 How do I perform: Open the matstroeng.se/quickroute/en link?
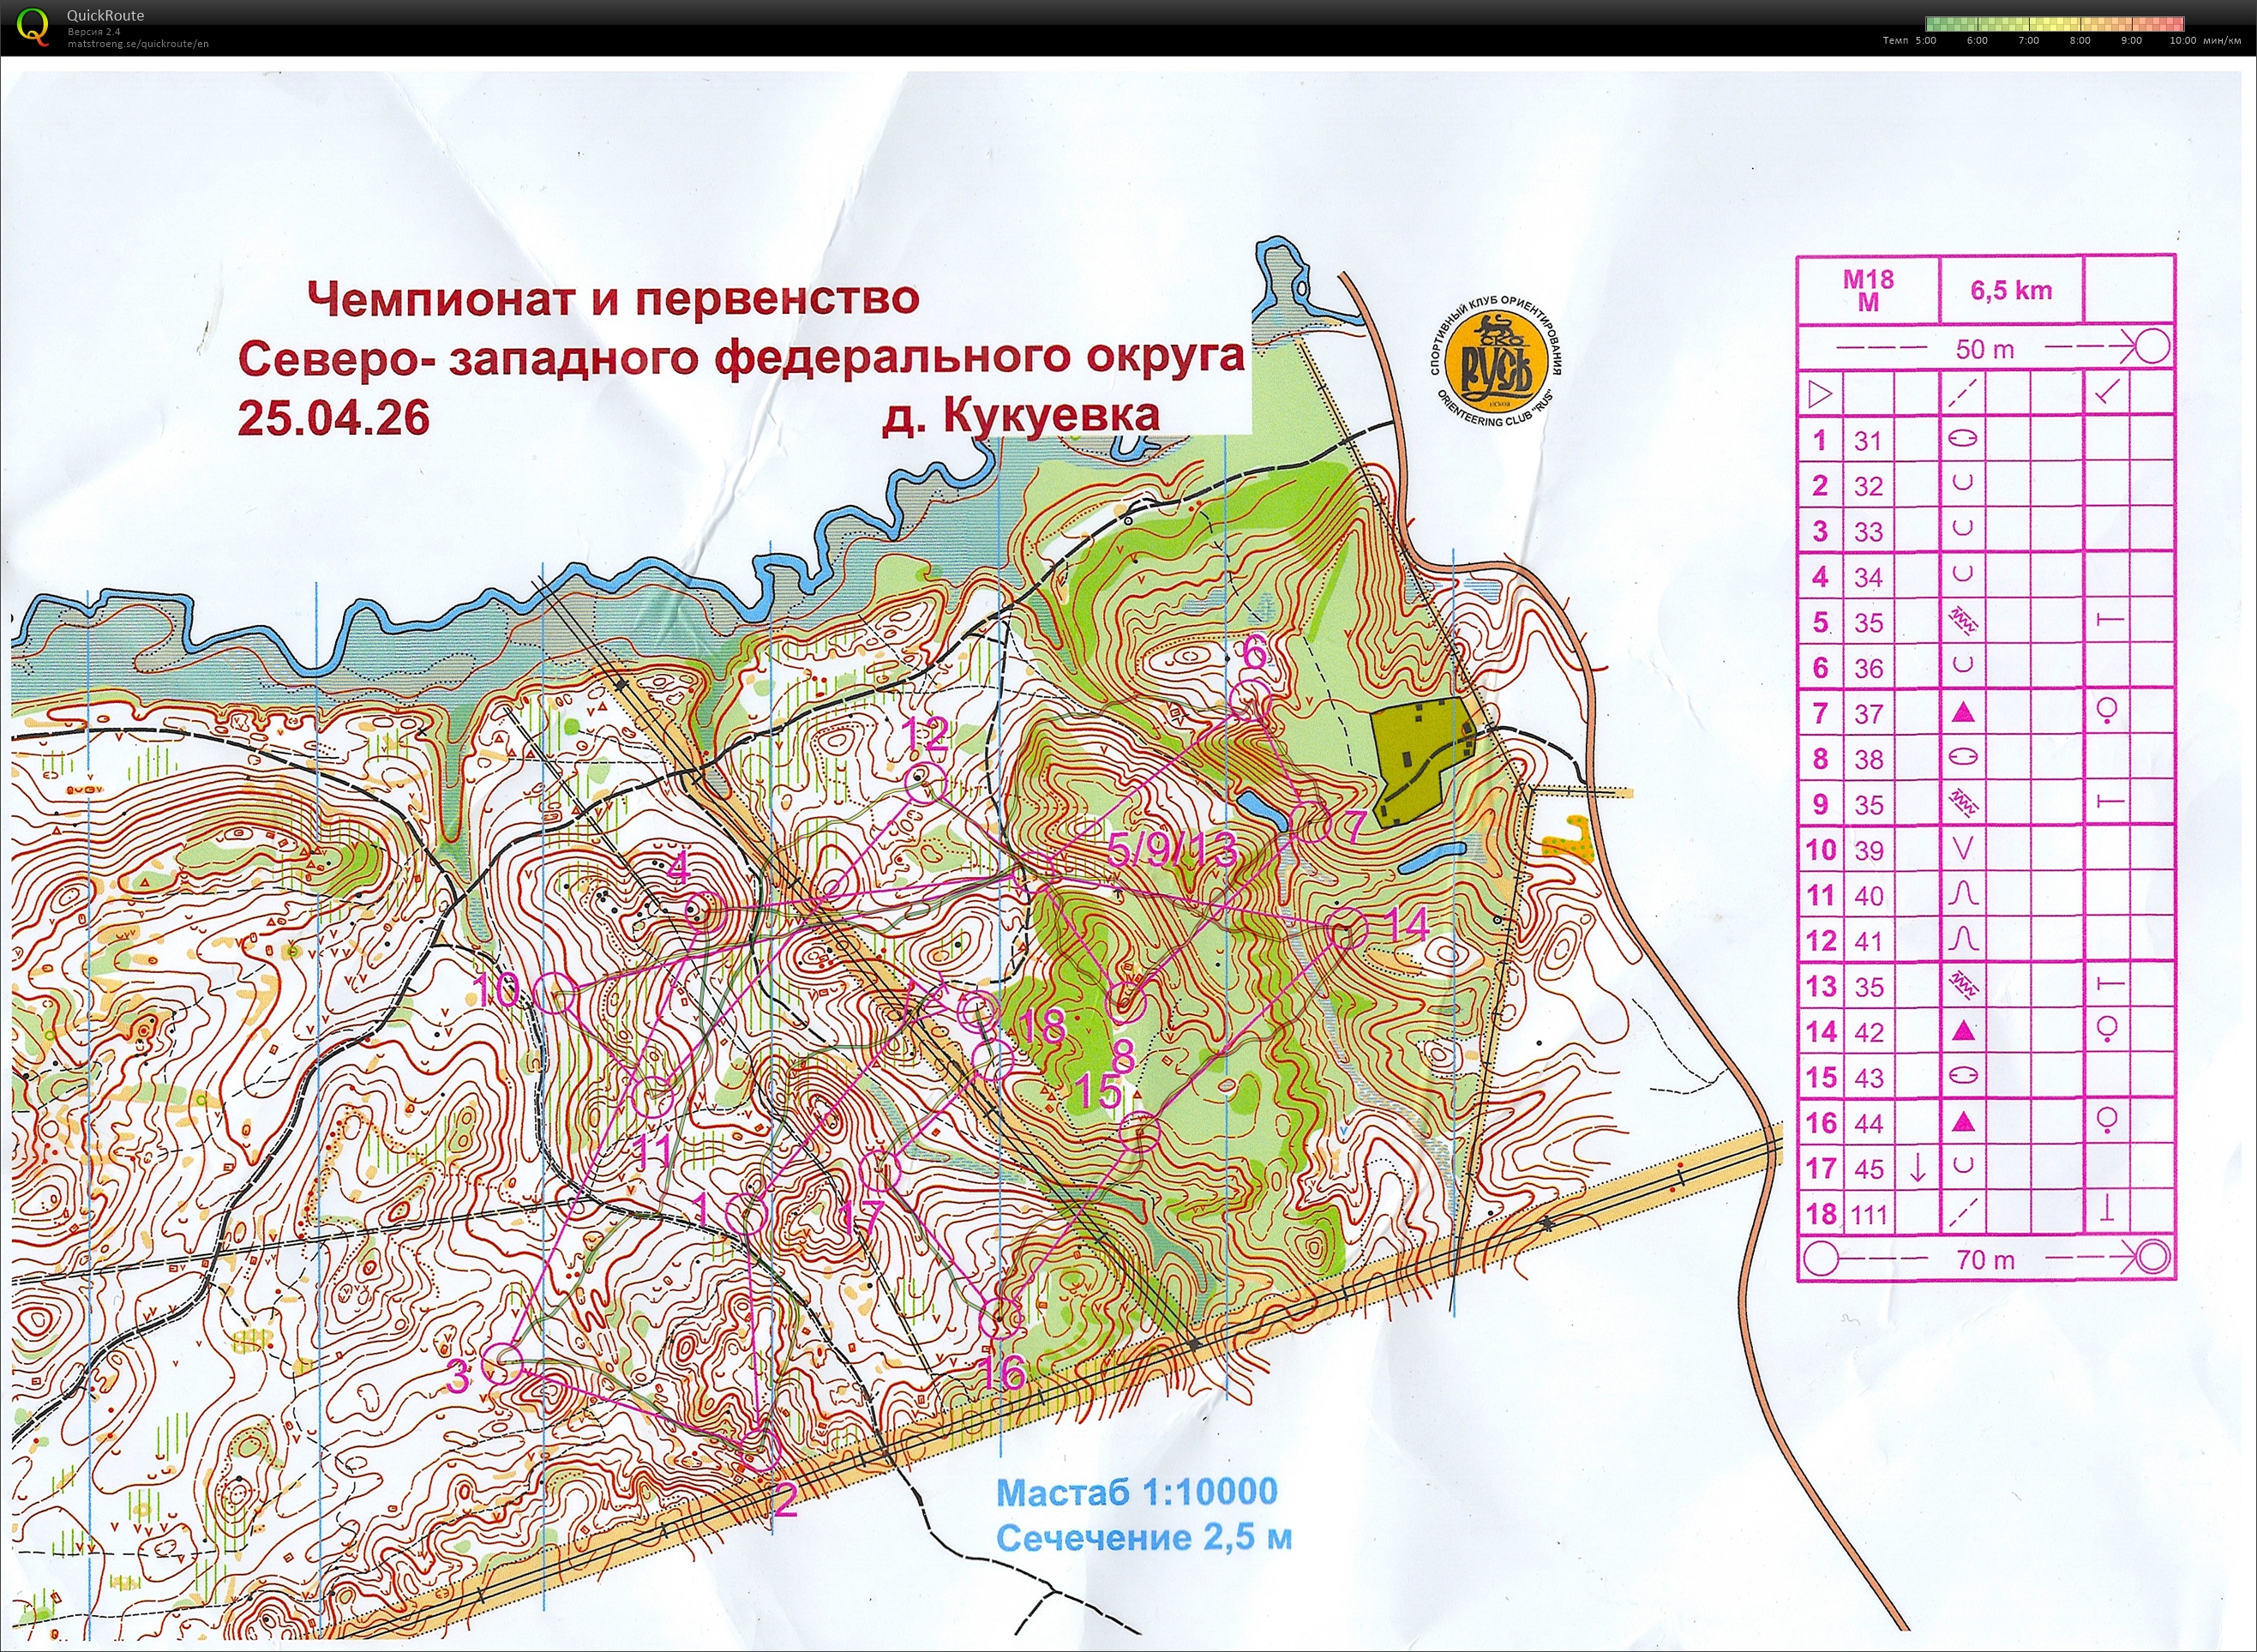tap(138, 44)
